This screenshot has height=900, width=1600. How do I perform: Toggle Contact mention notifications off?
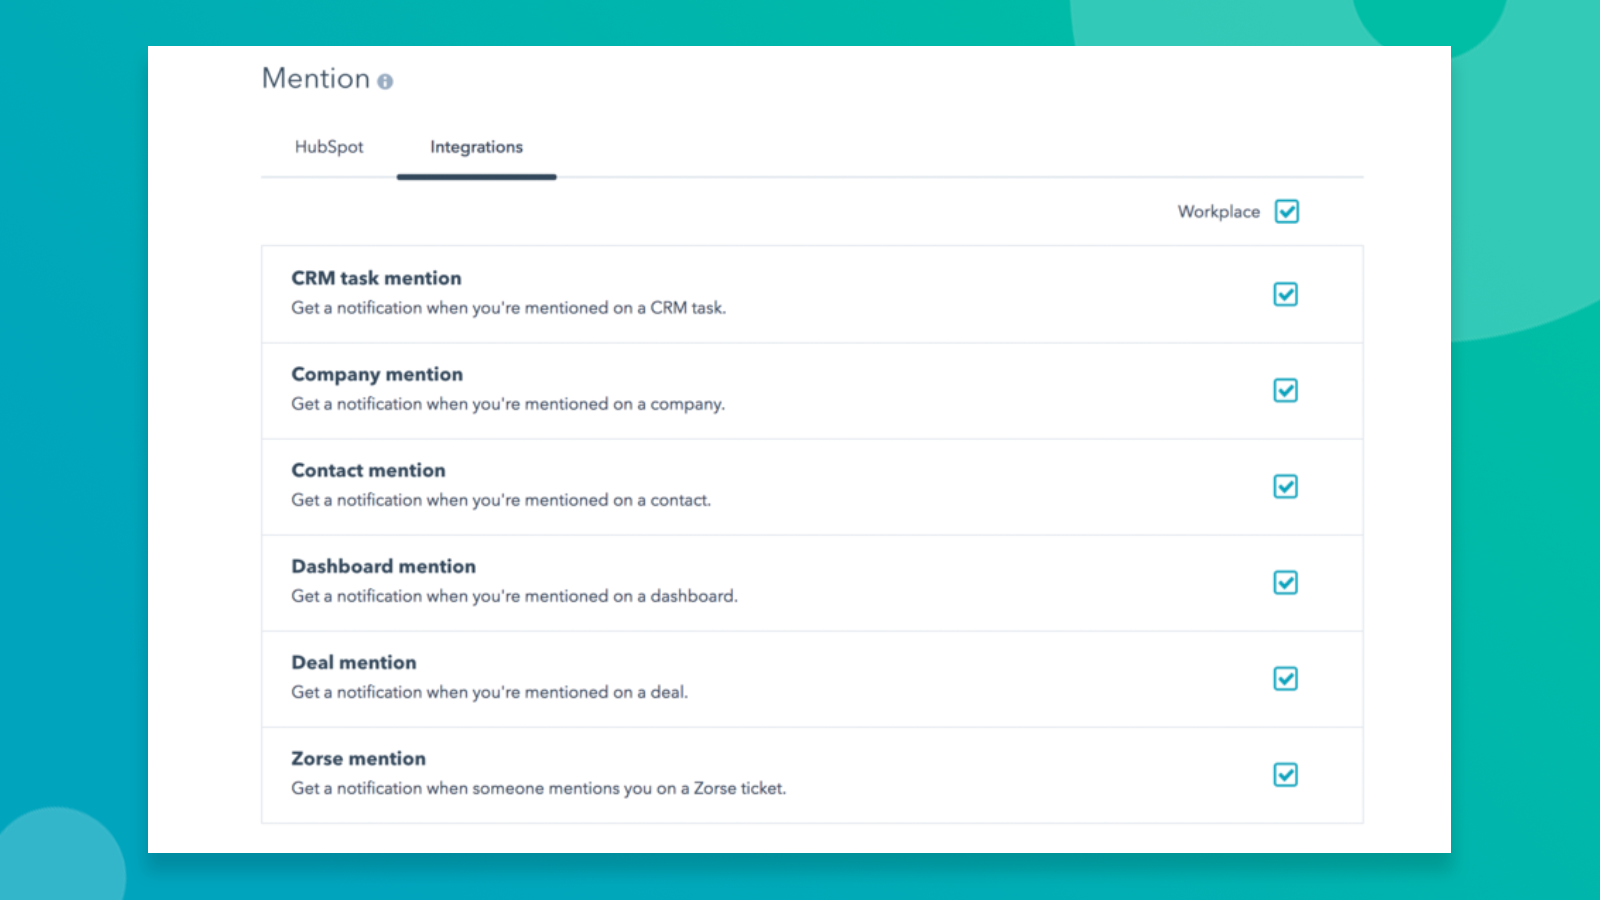click(1285, 486)
